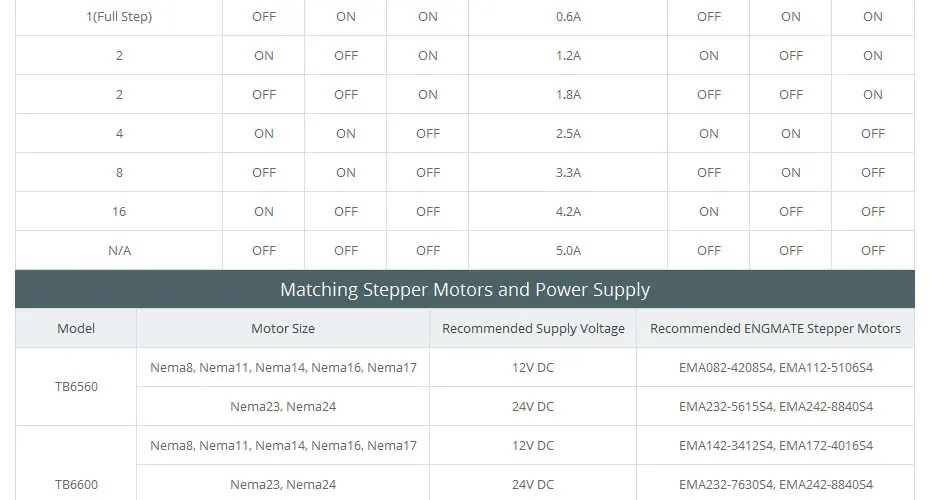Click the 16 microstep cell

(x=119, y=211)
